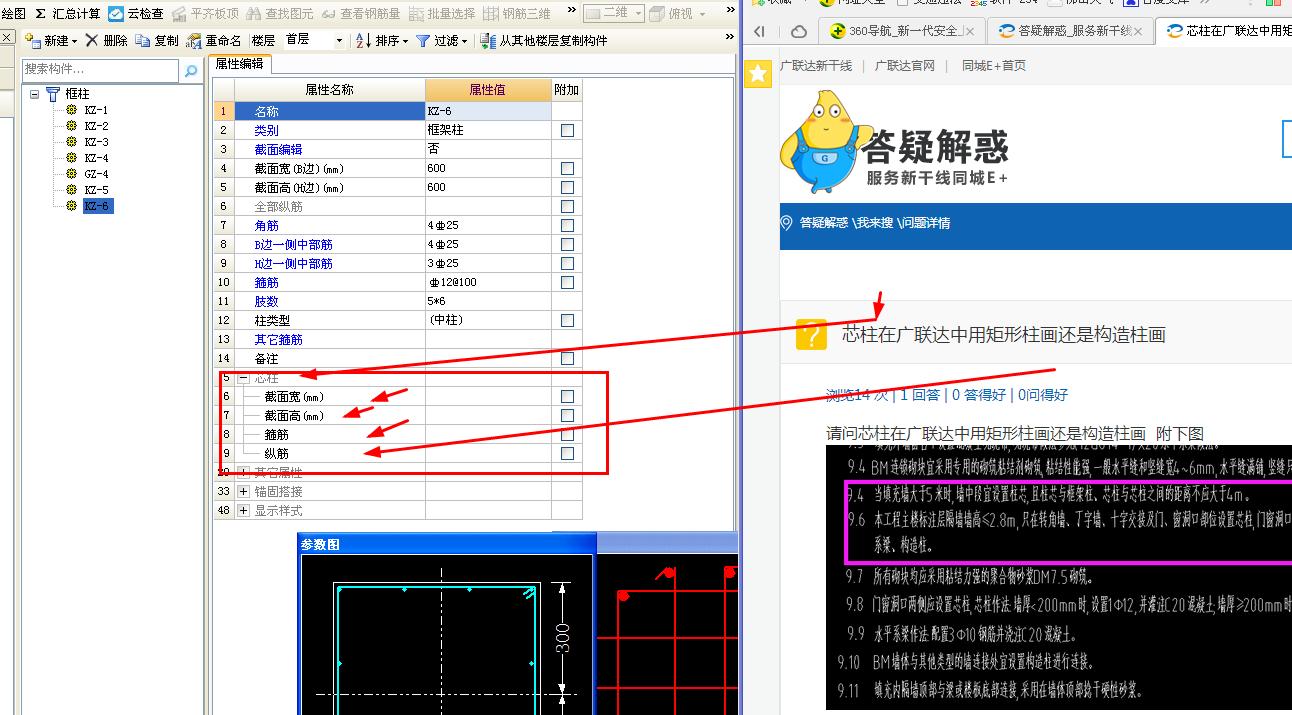
Task: Open the 绘图 menu
Action: (14, 13)
